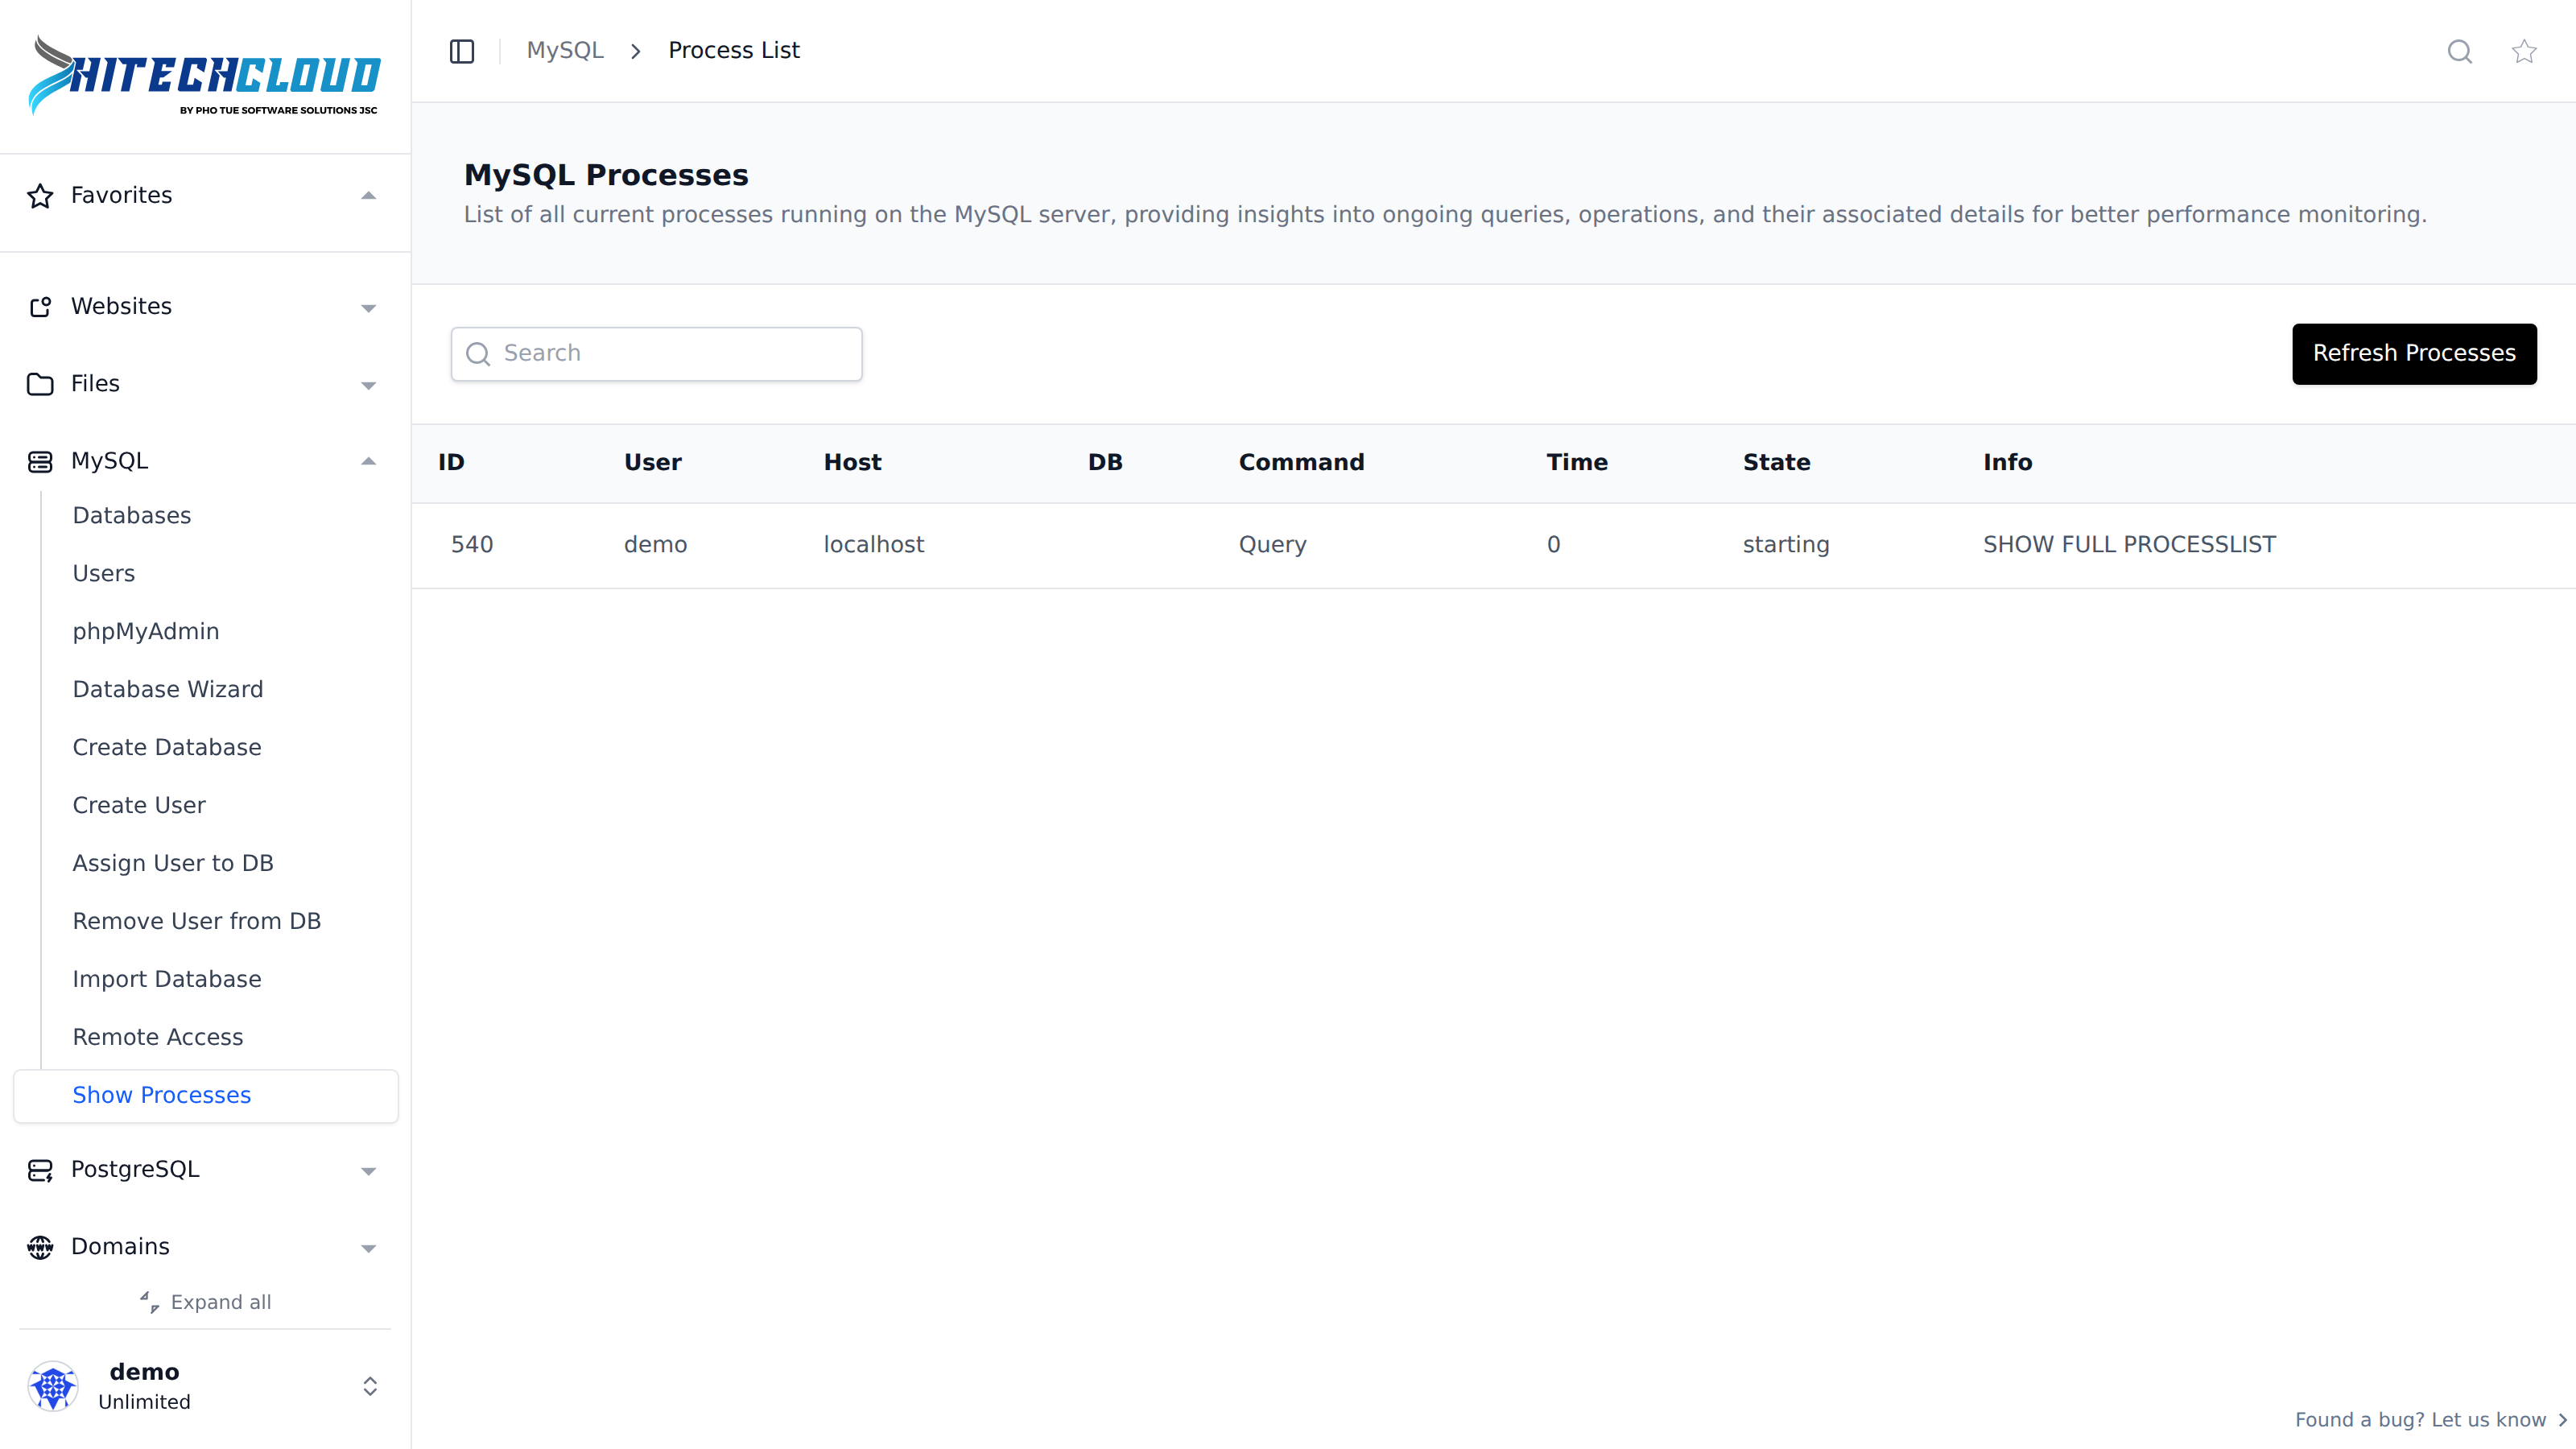Image resolution: width=2576 pixels, height=1449 pixels.
Task: Collapse the Favorites section arrow
Action: click(368, 196)
